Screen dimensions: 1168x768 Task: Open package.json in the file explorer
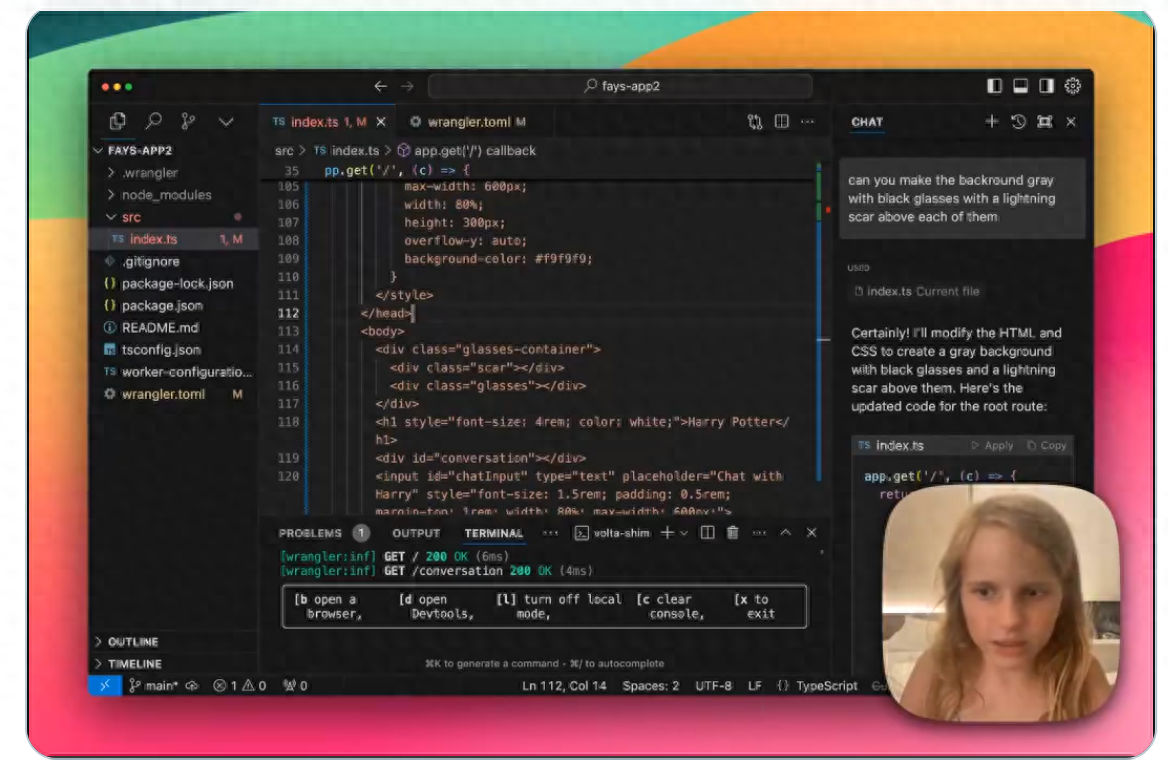pyautogui.click(x=162, y=305)
